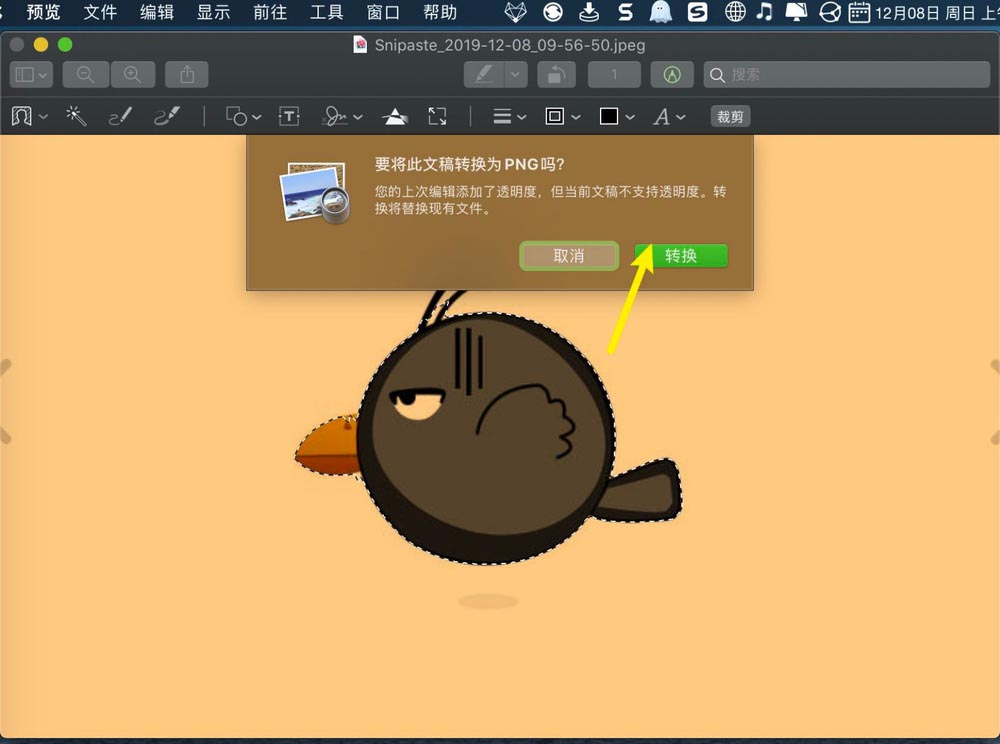This screenshot has height=744, width=1000.
Task: Open the Shapes tool menu
Action: (243, 116)
